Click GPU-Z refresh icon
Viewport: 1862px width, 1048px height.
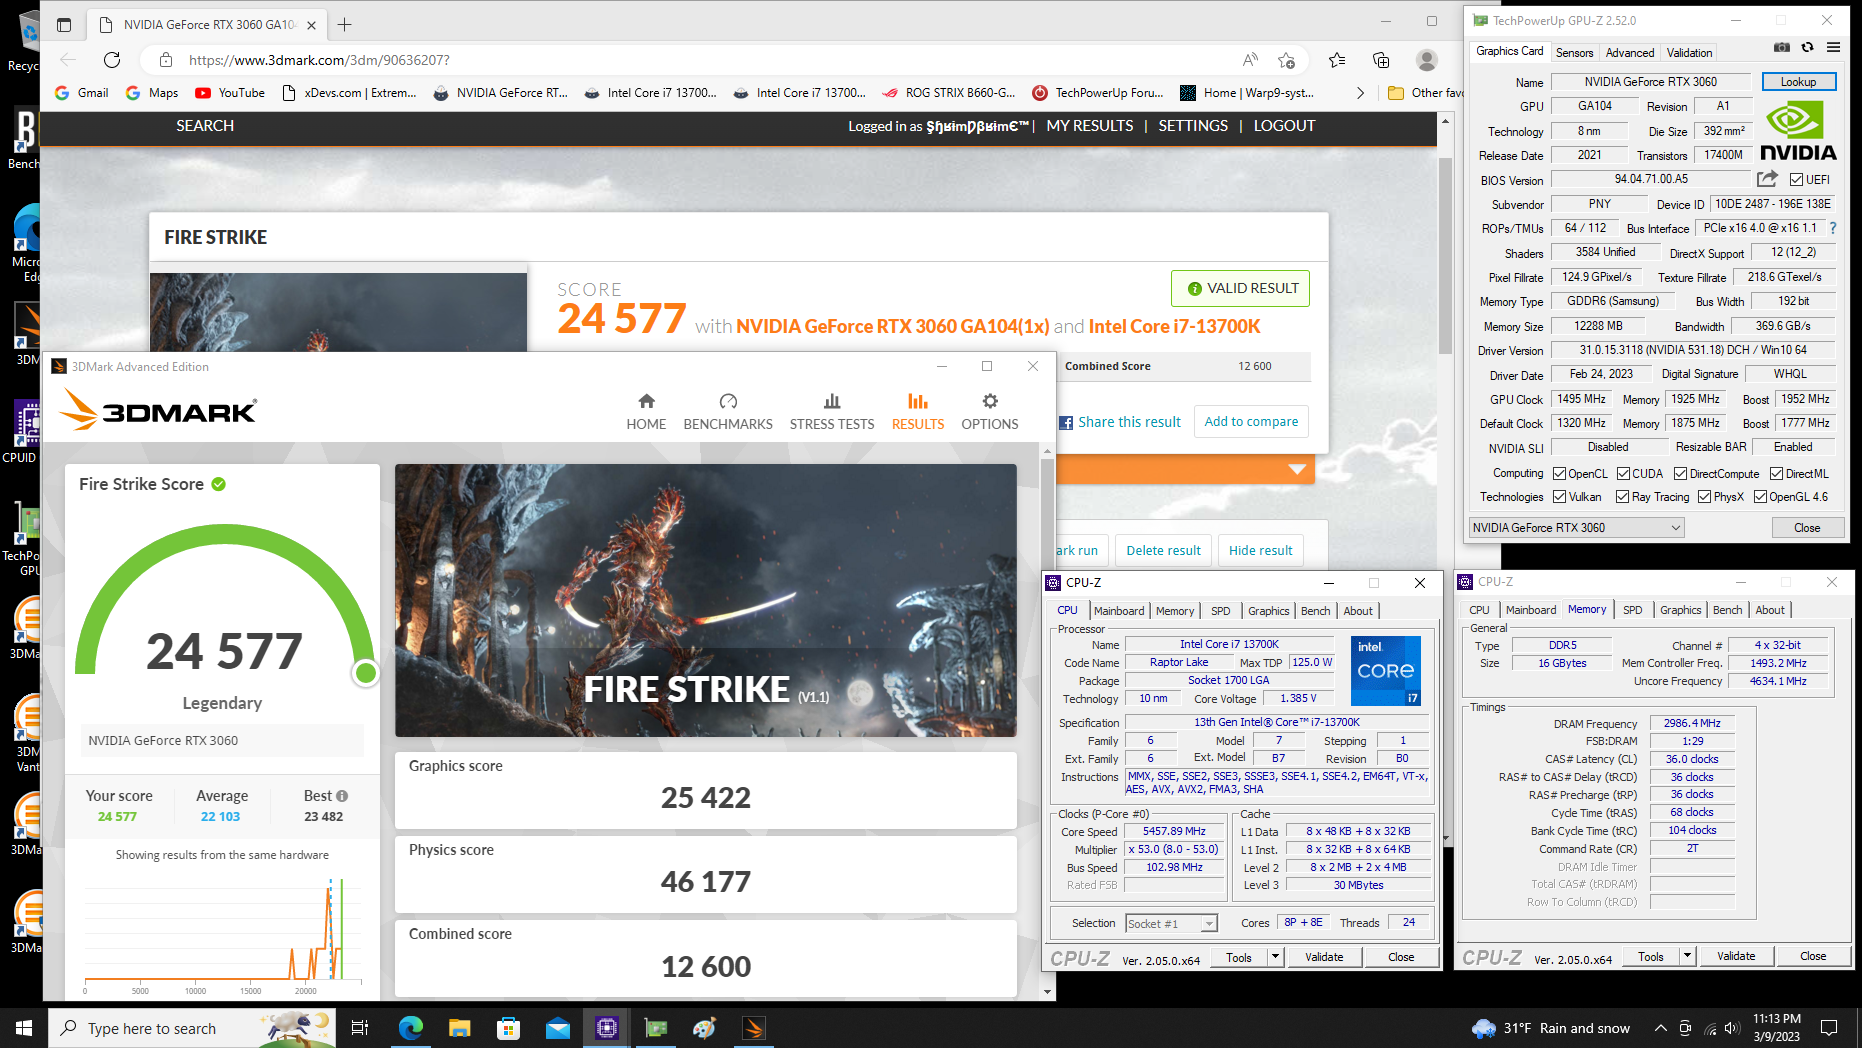(1807, 47)
